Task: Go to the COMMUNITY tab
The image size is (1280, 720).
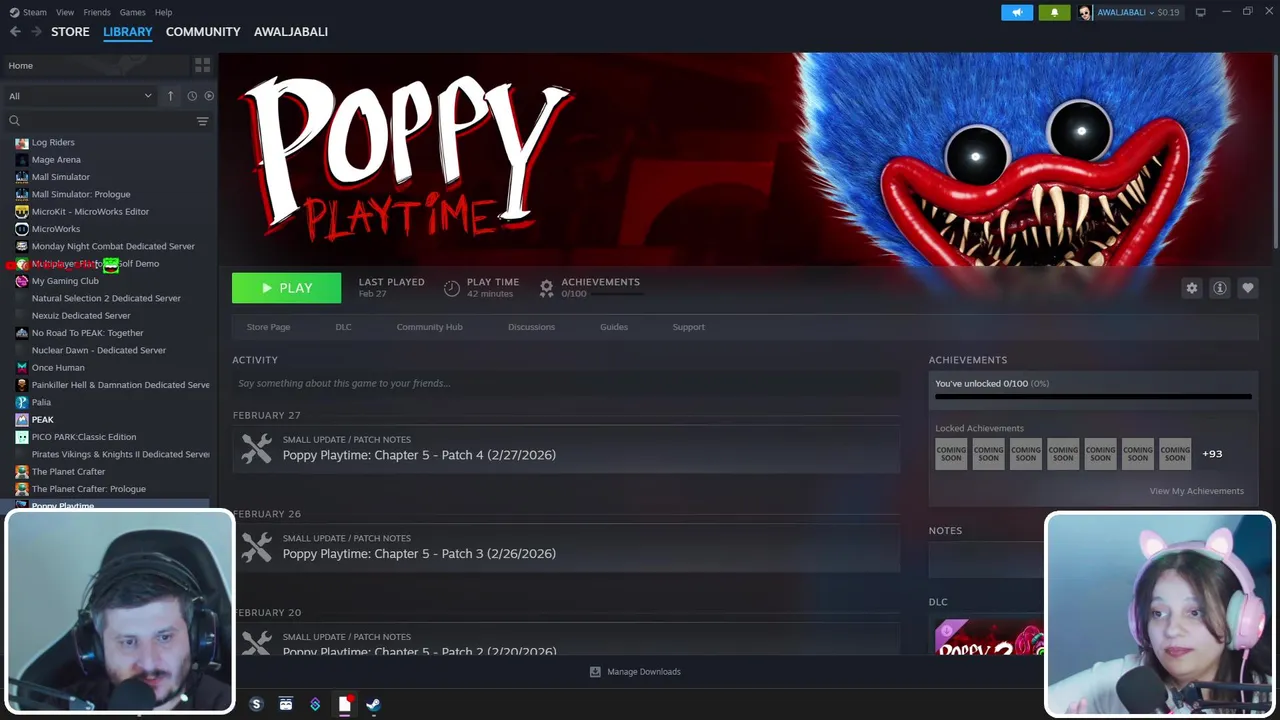Action: pyautogui.click(x=203, y=32)
